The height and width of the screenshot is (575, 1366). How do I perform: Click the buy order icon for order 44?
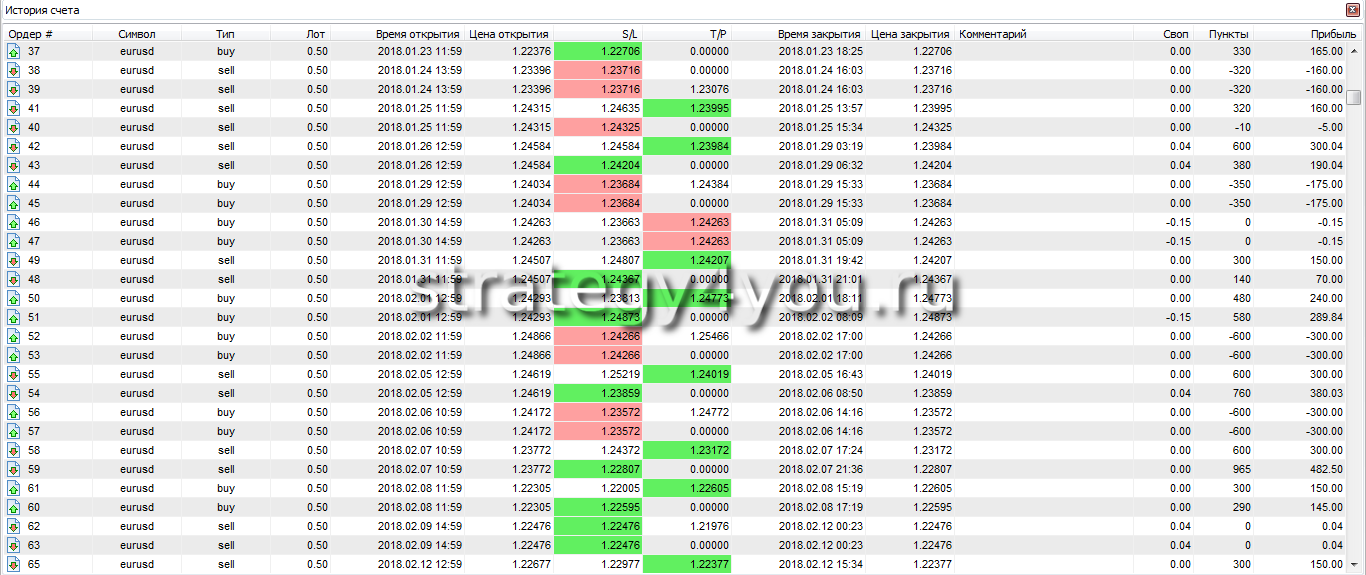coord(14,184)
